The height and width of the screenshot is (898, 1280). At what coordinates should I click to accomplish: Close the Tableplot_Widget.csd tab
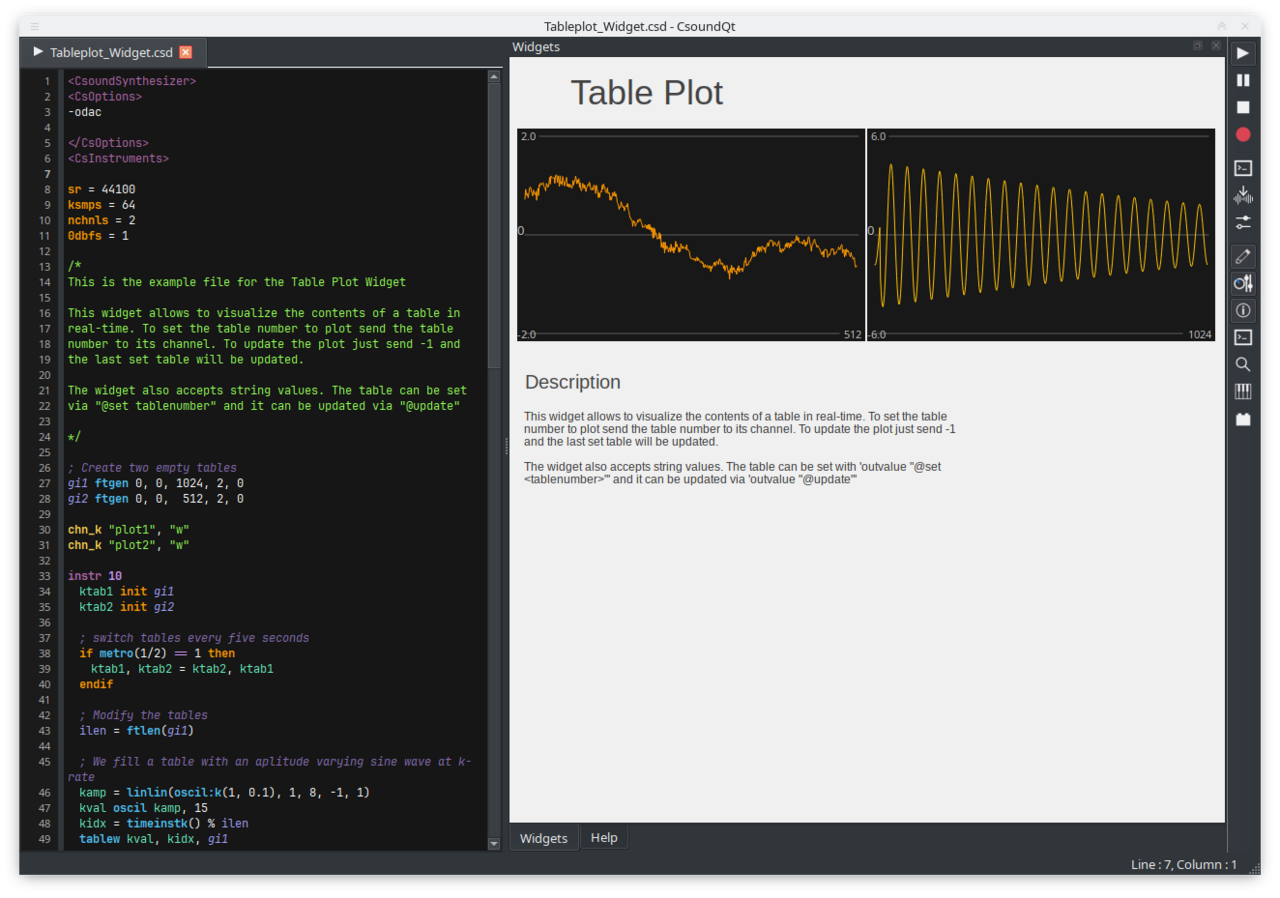tap(185, 52)
